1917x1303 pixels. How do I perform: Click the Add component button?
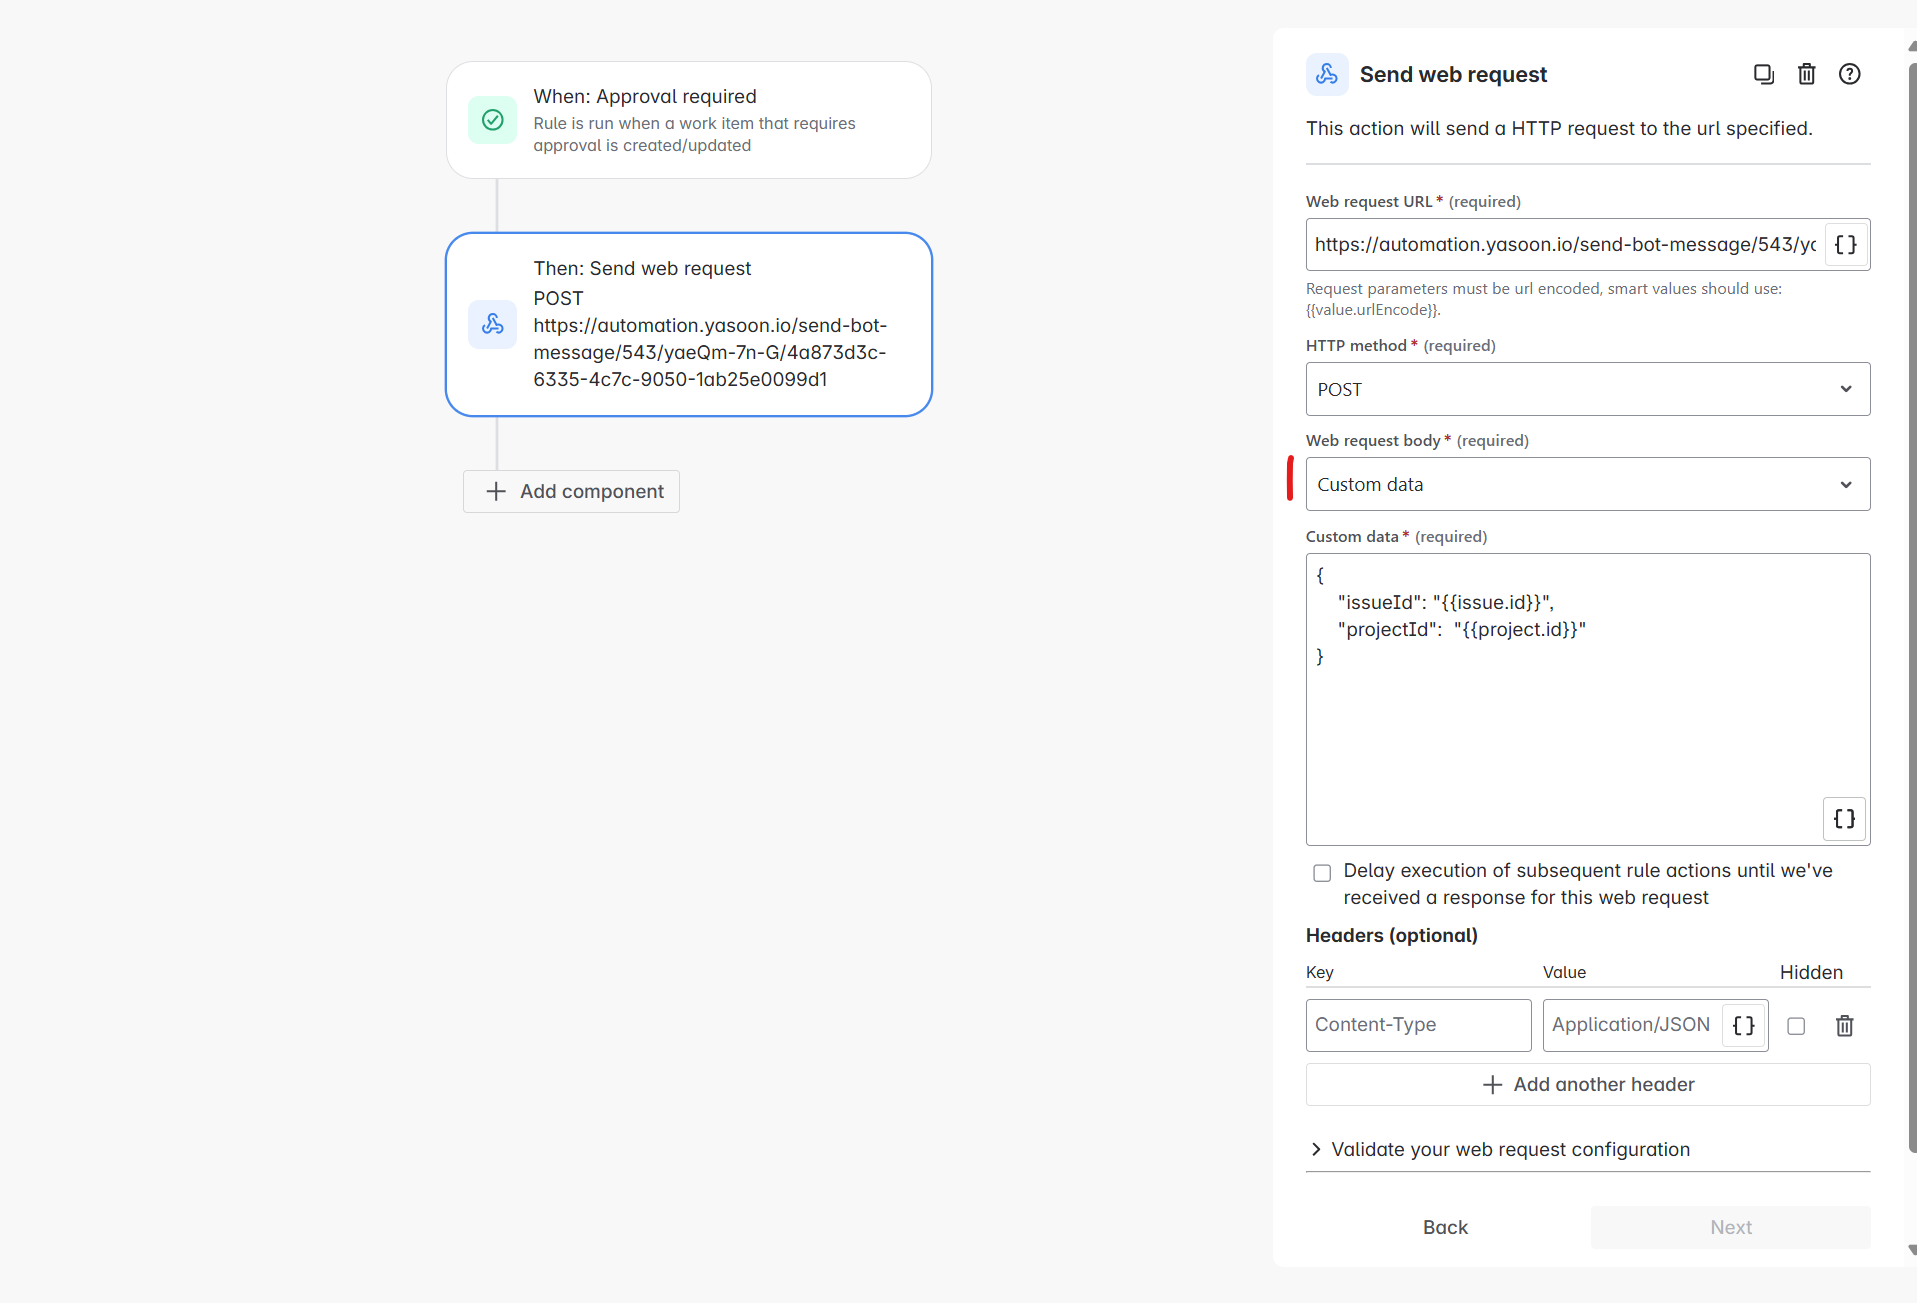572,492
